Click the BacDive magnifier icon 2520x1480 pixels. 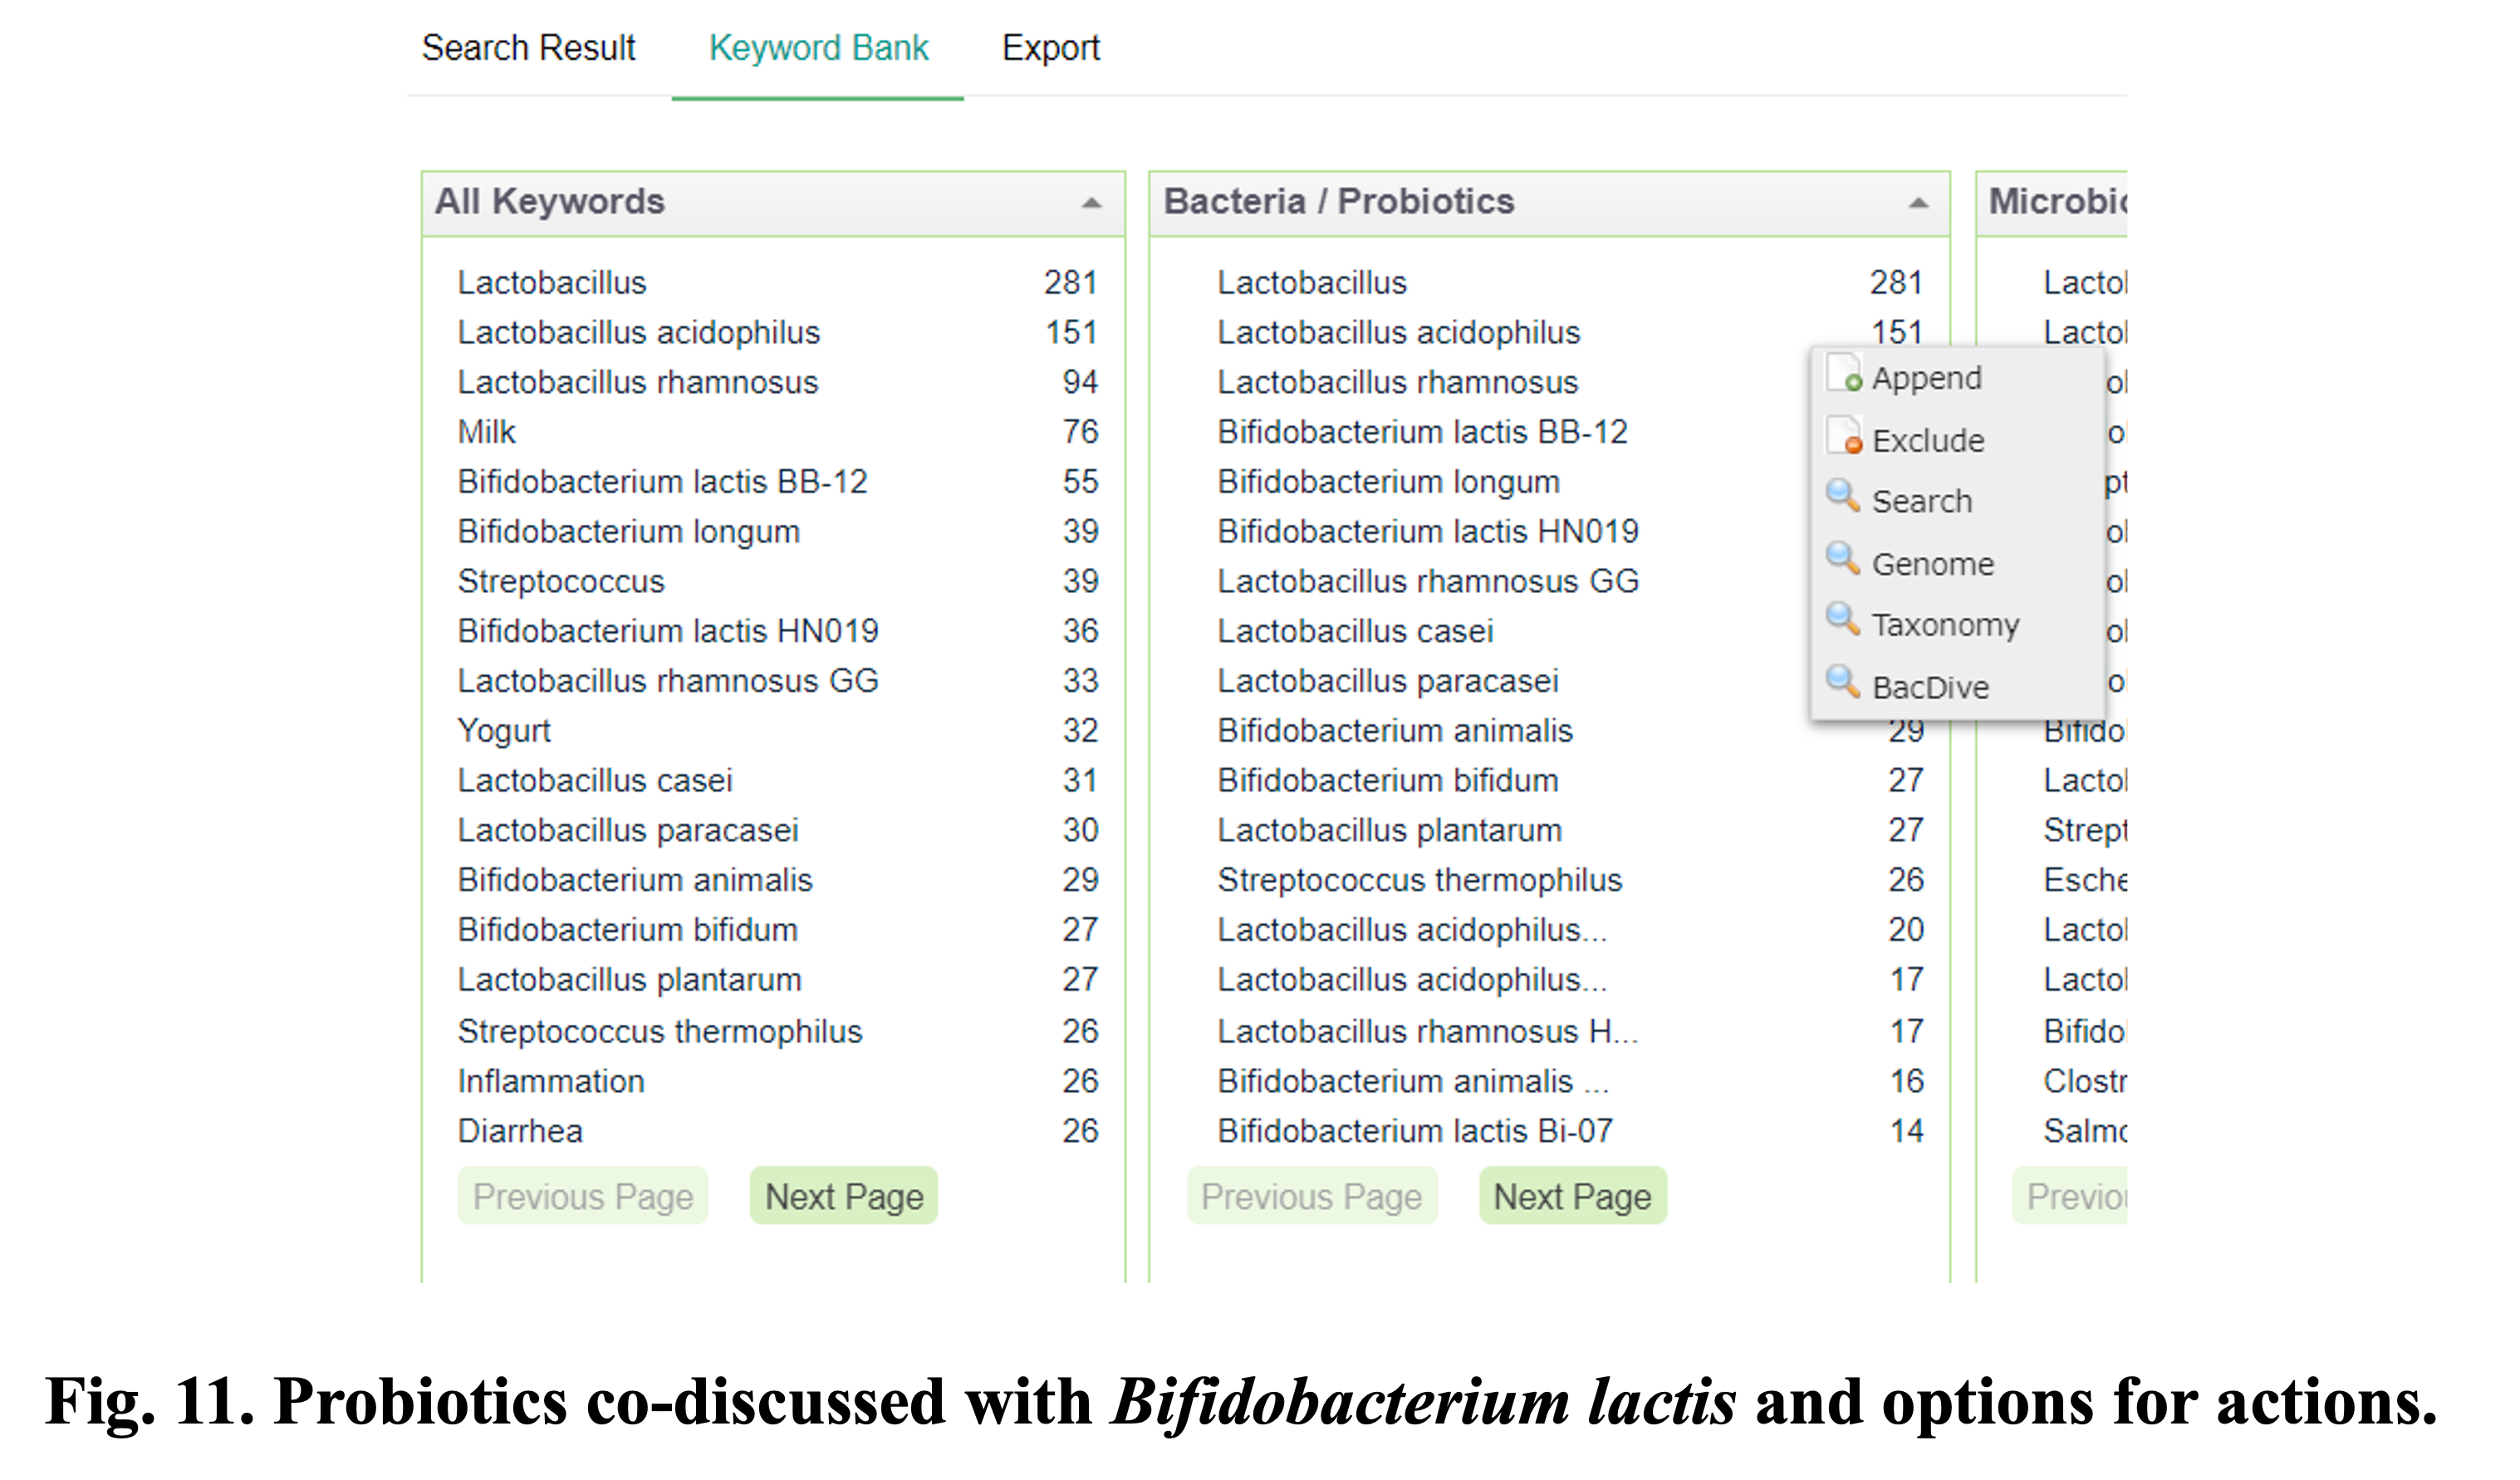click(x=1842, y=683)
